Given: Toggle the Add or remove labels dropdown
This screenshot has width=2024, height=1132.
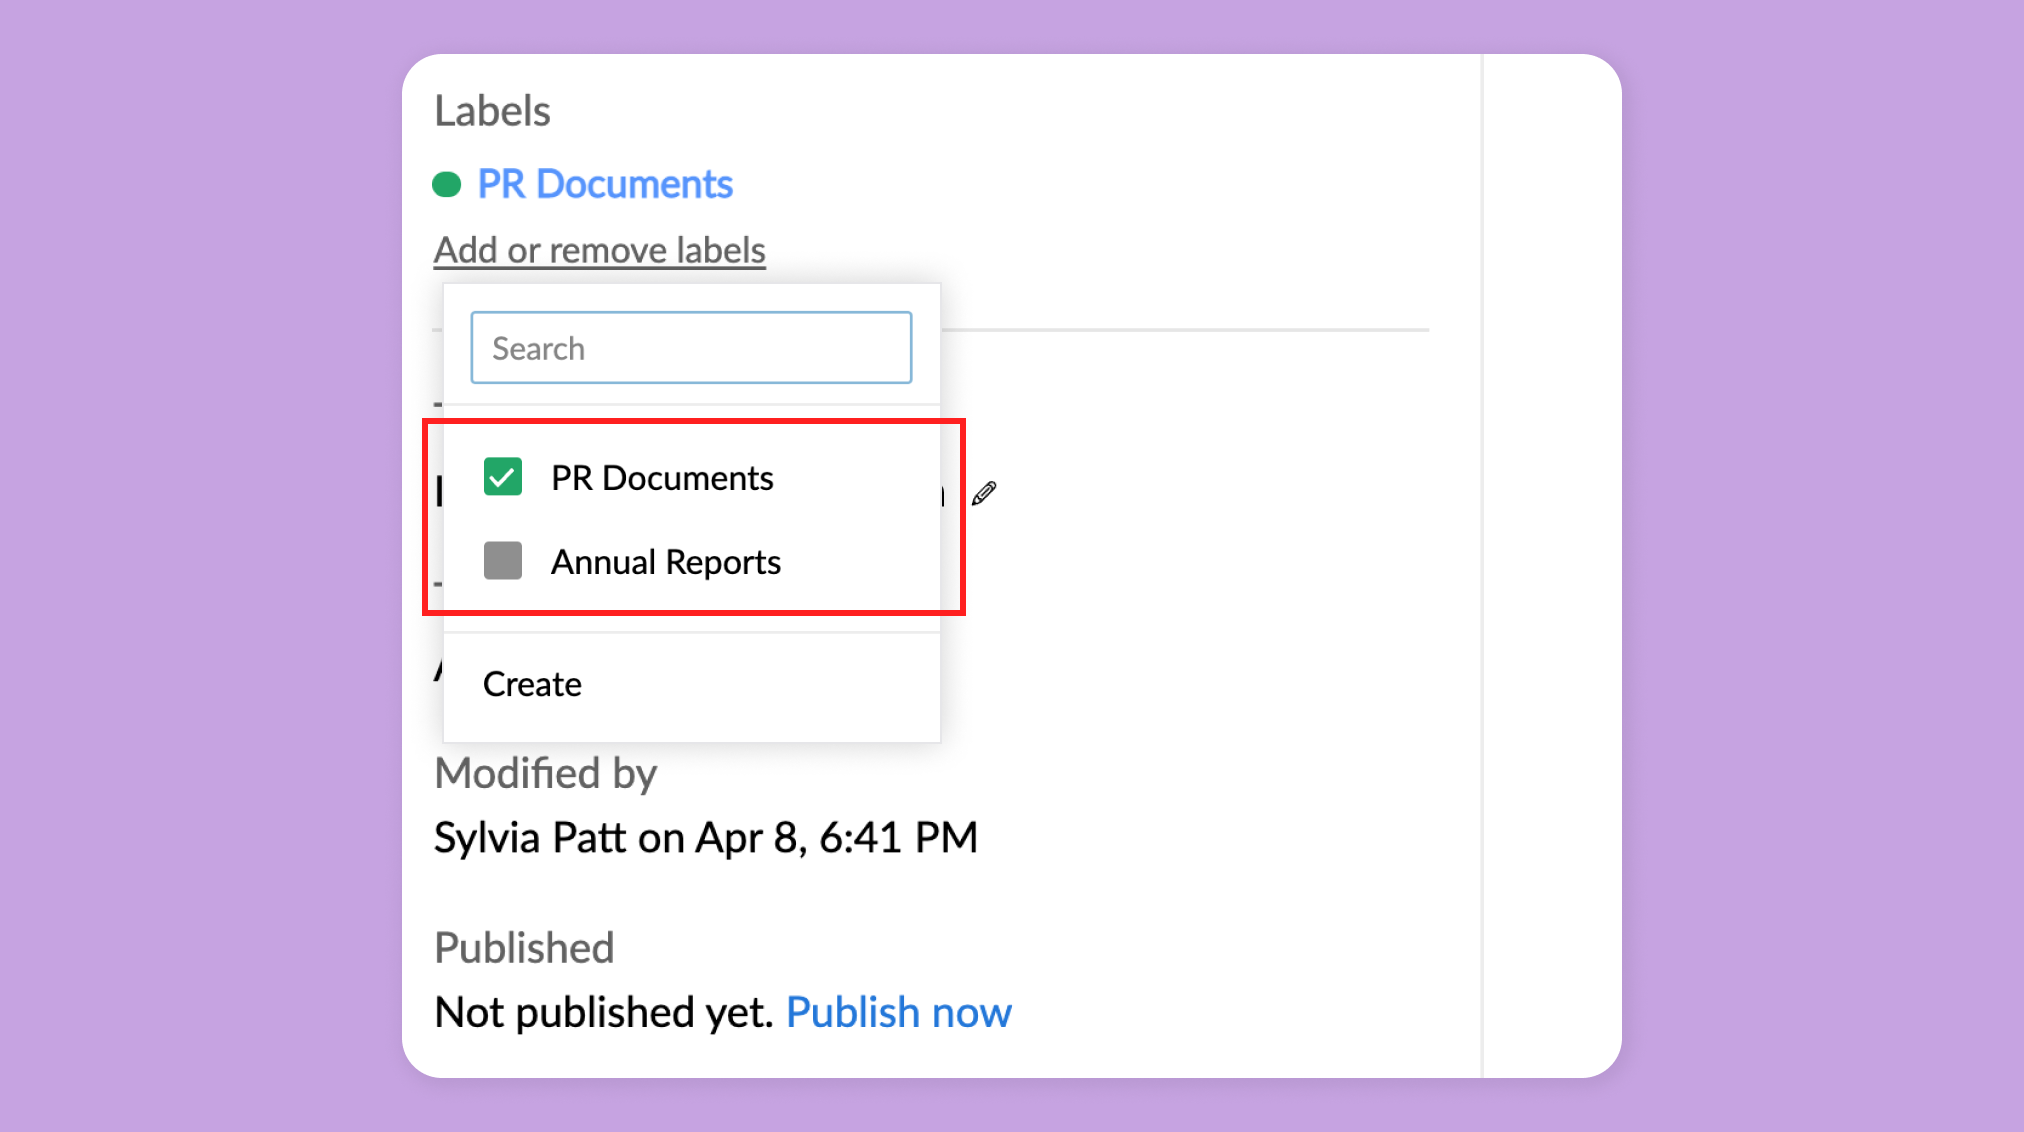Looking at the screenshot, I should pos(599,250).
